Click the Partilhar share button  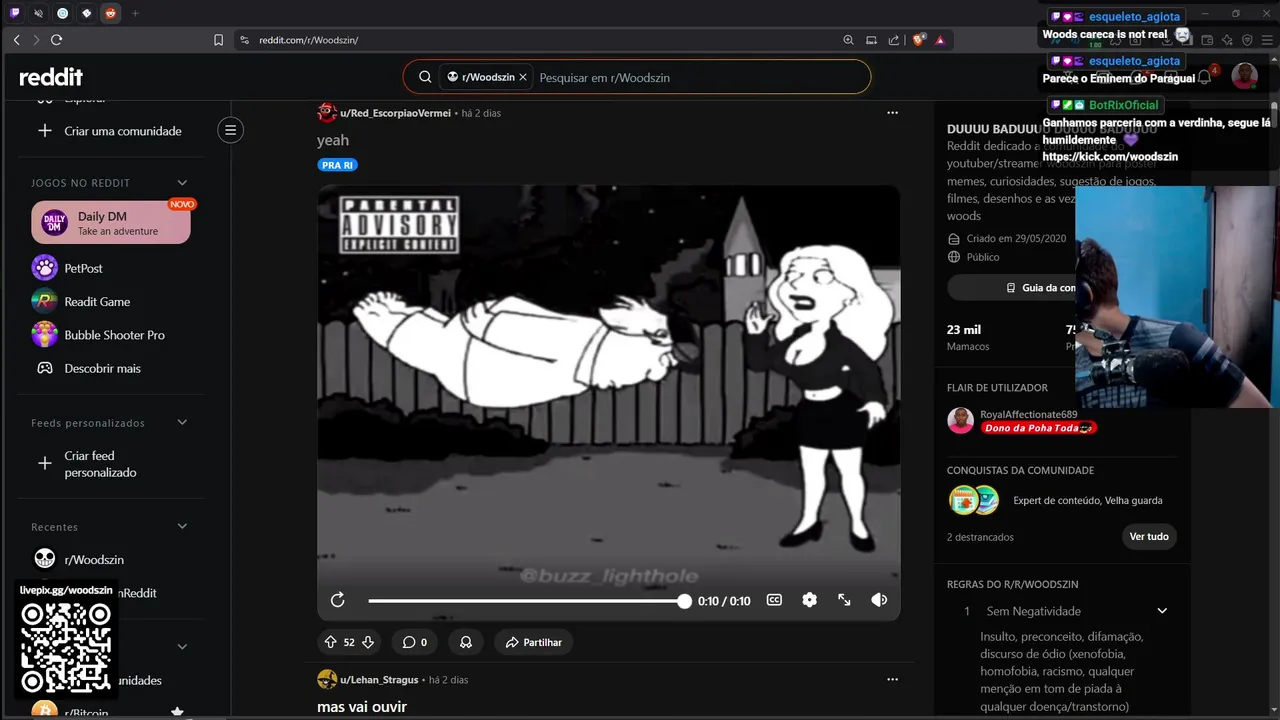point(533,642)
